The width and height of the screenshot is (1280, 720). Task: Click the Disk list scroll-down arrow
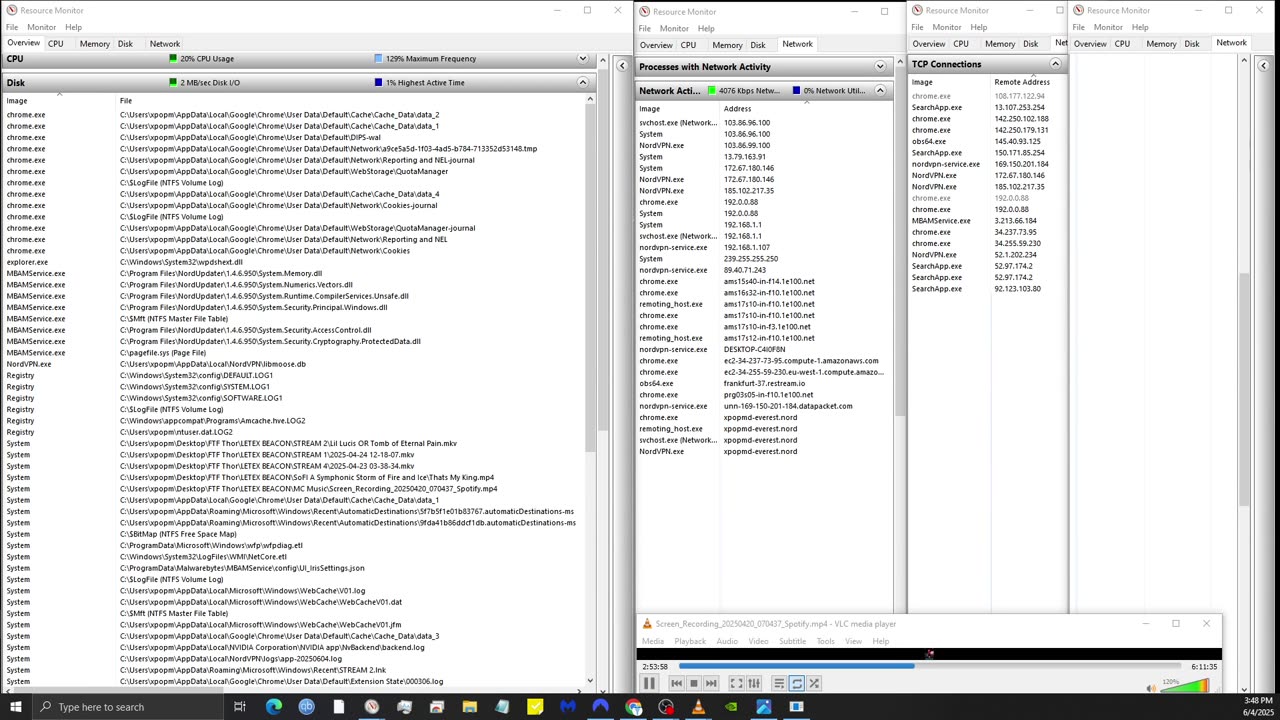(590, 681)
